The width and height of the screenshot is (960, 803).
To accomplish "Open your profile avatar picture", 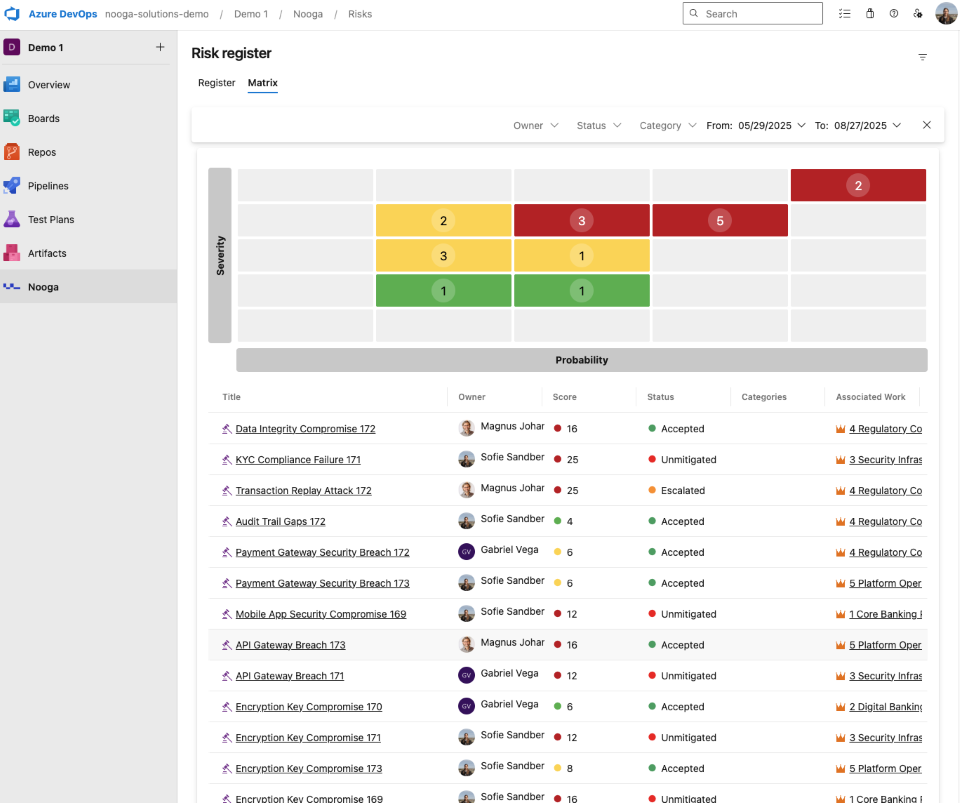I will [x=945, y=13].
